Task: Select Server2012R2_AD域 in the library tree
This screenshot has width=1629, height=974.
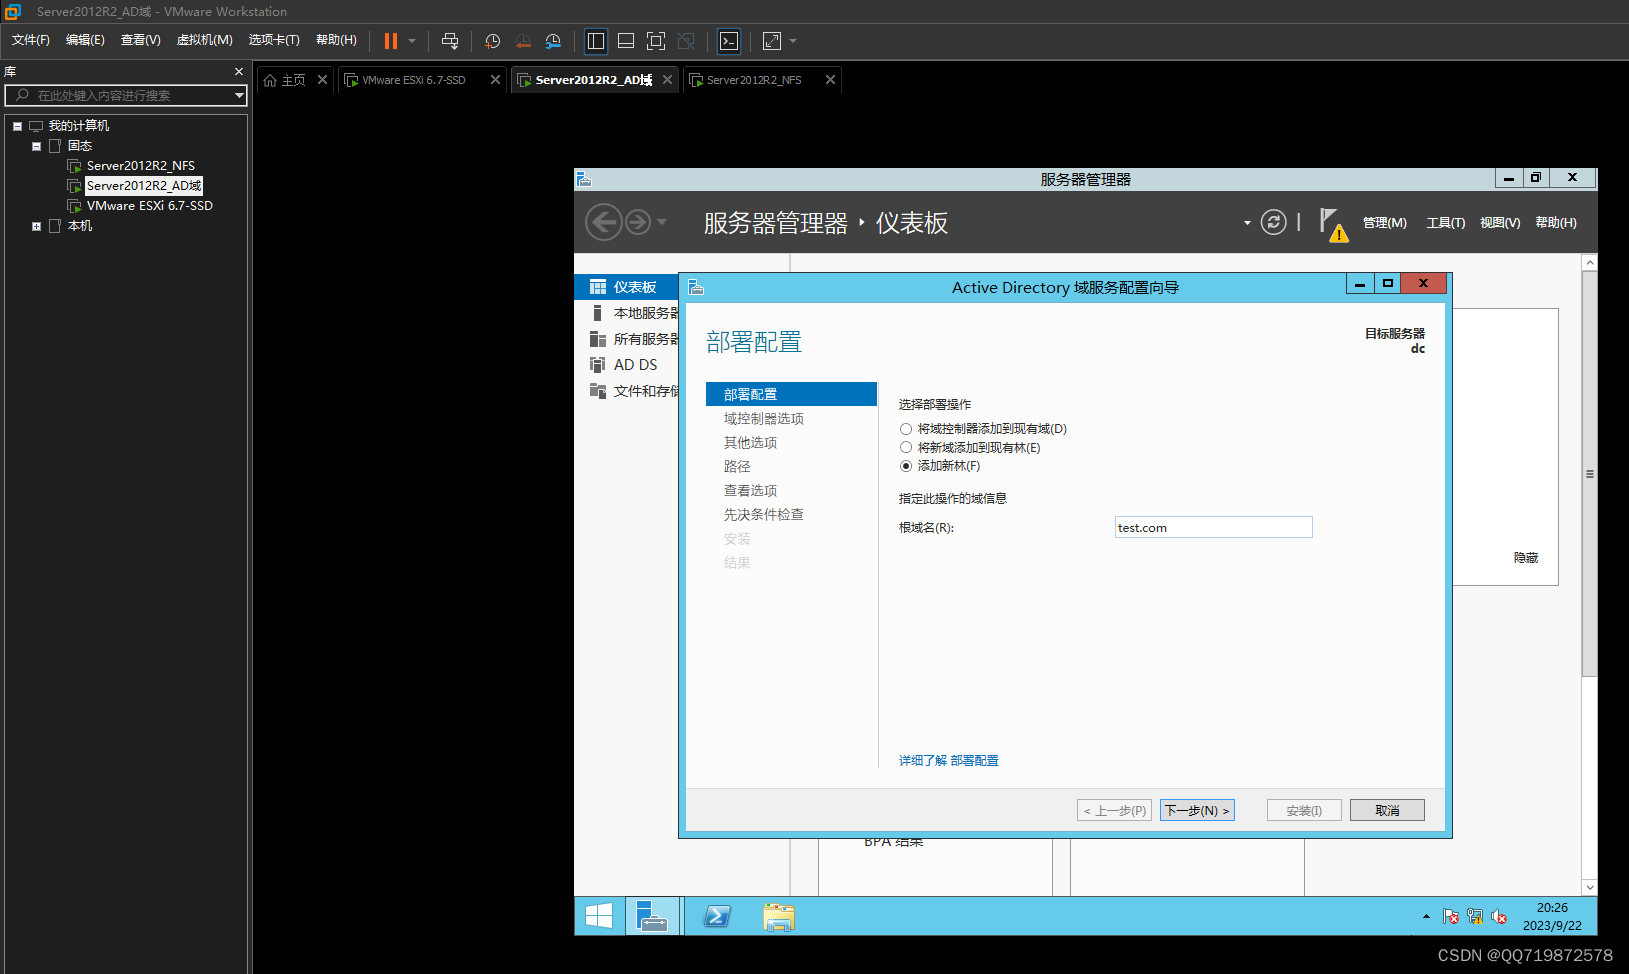Action: tap(143, 186)
